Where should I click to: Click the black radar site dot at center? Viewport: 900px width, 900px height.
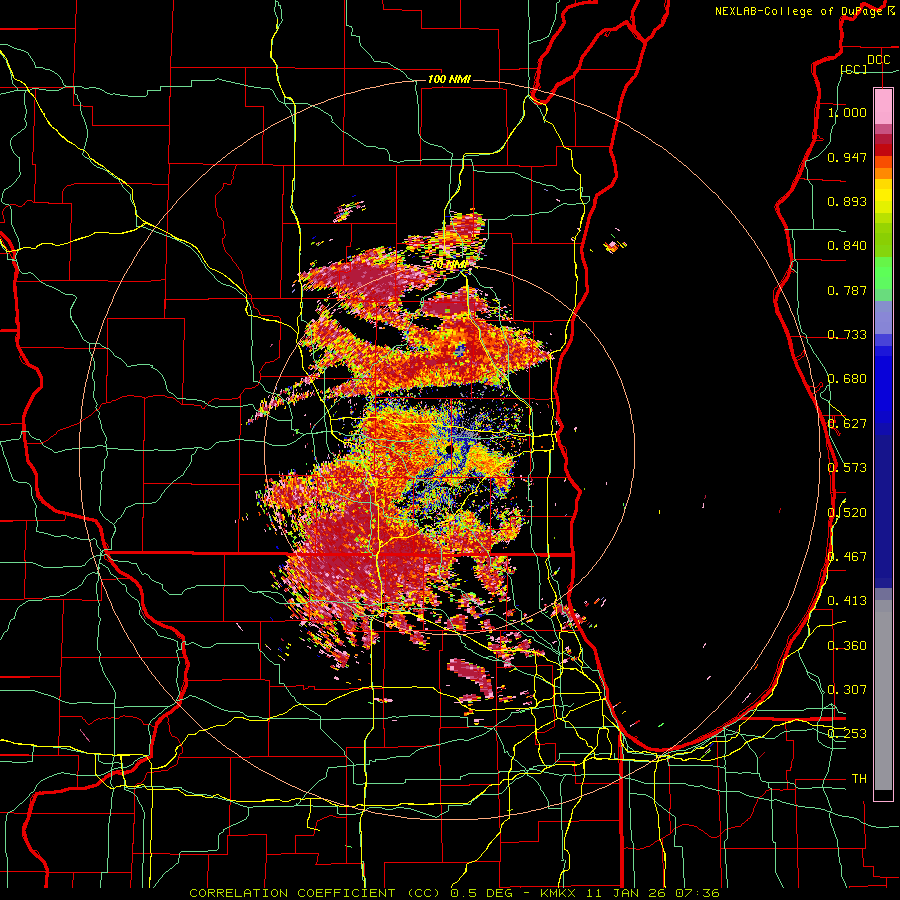pos(449,448)
